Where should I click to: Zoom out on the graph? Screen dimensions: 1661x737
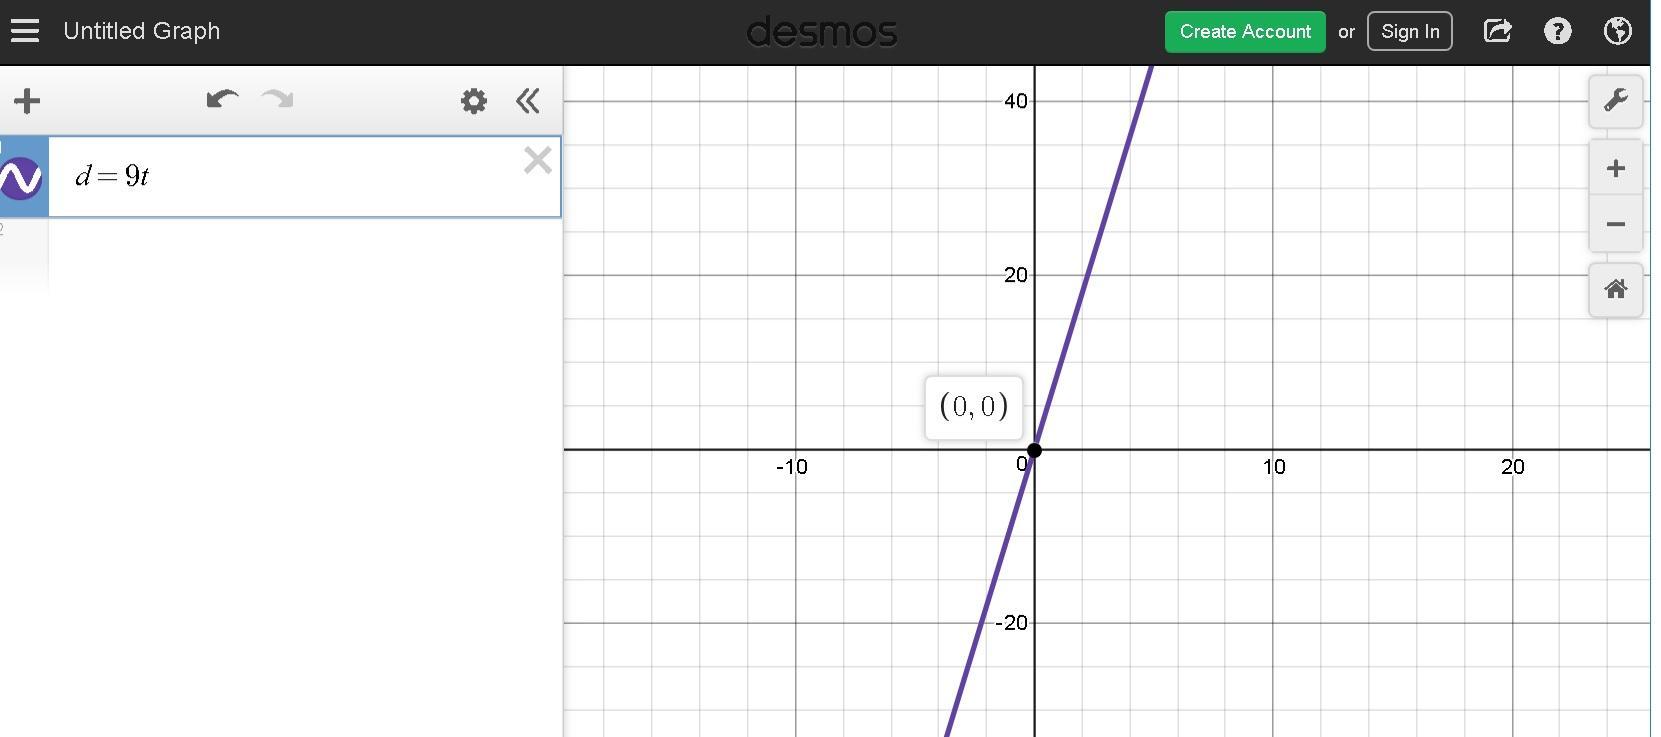click(1615, 224)
